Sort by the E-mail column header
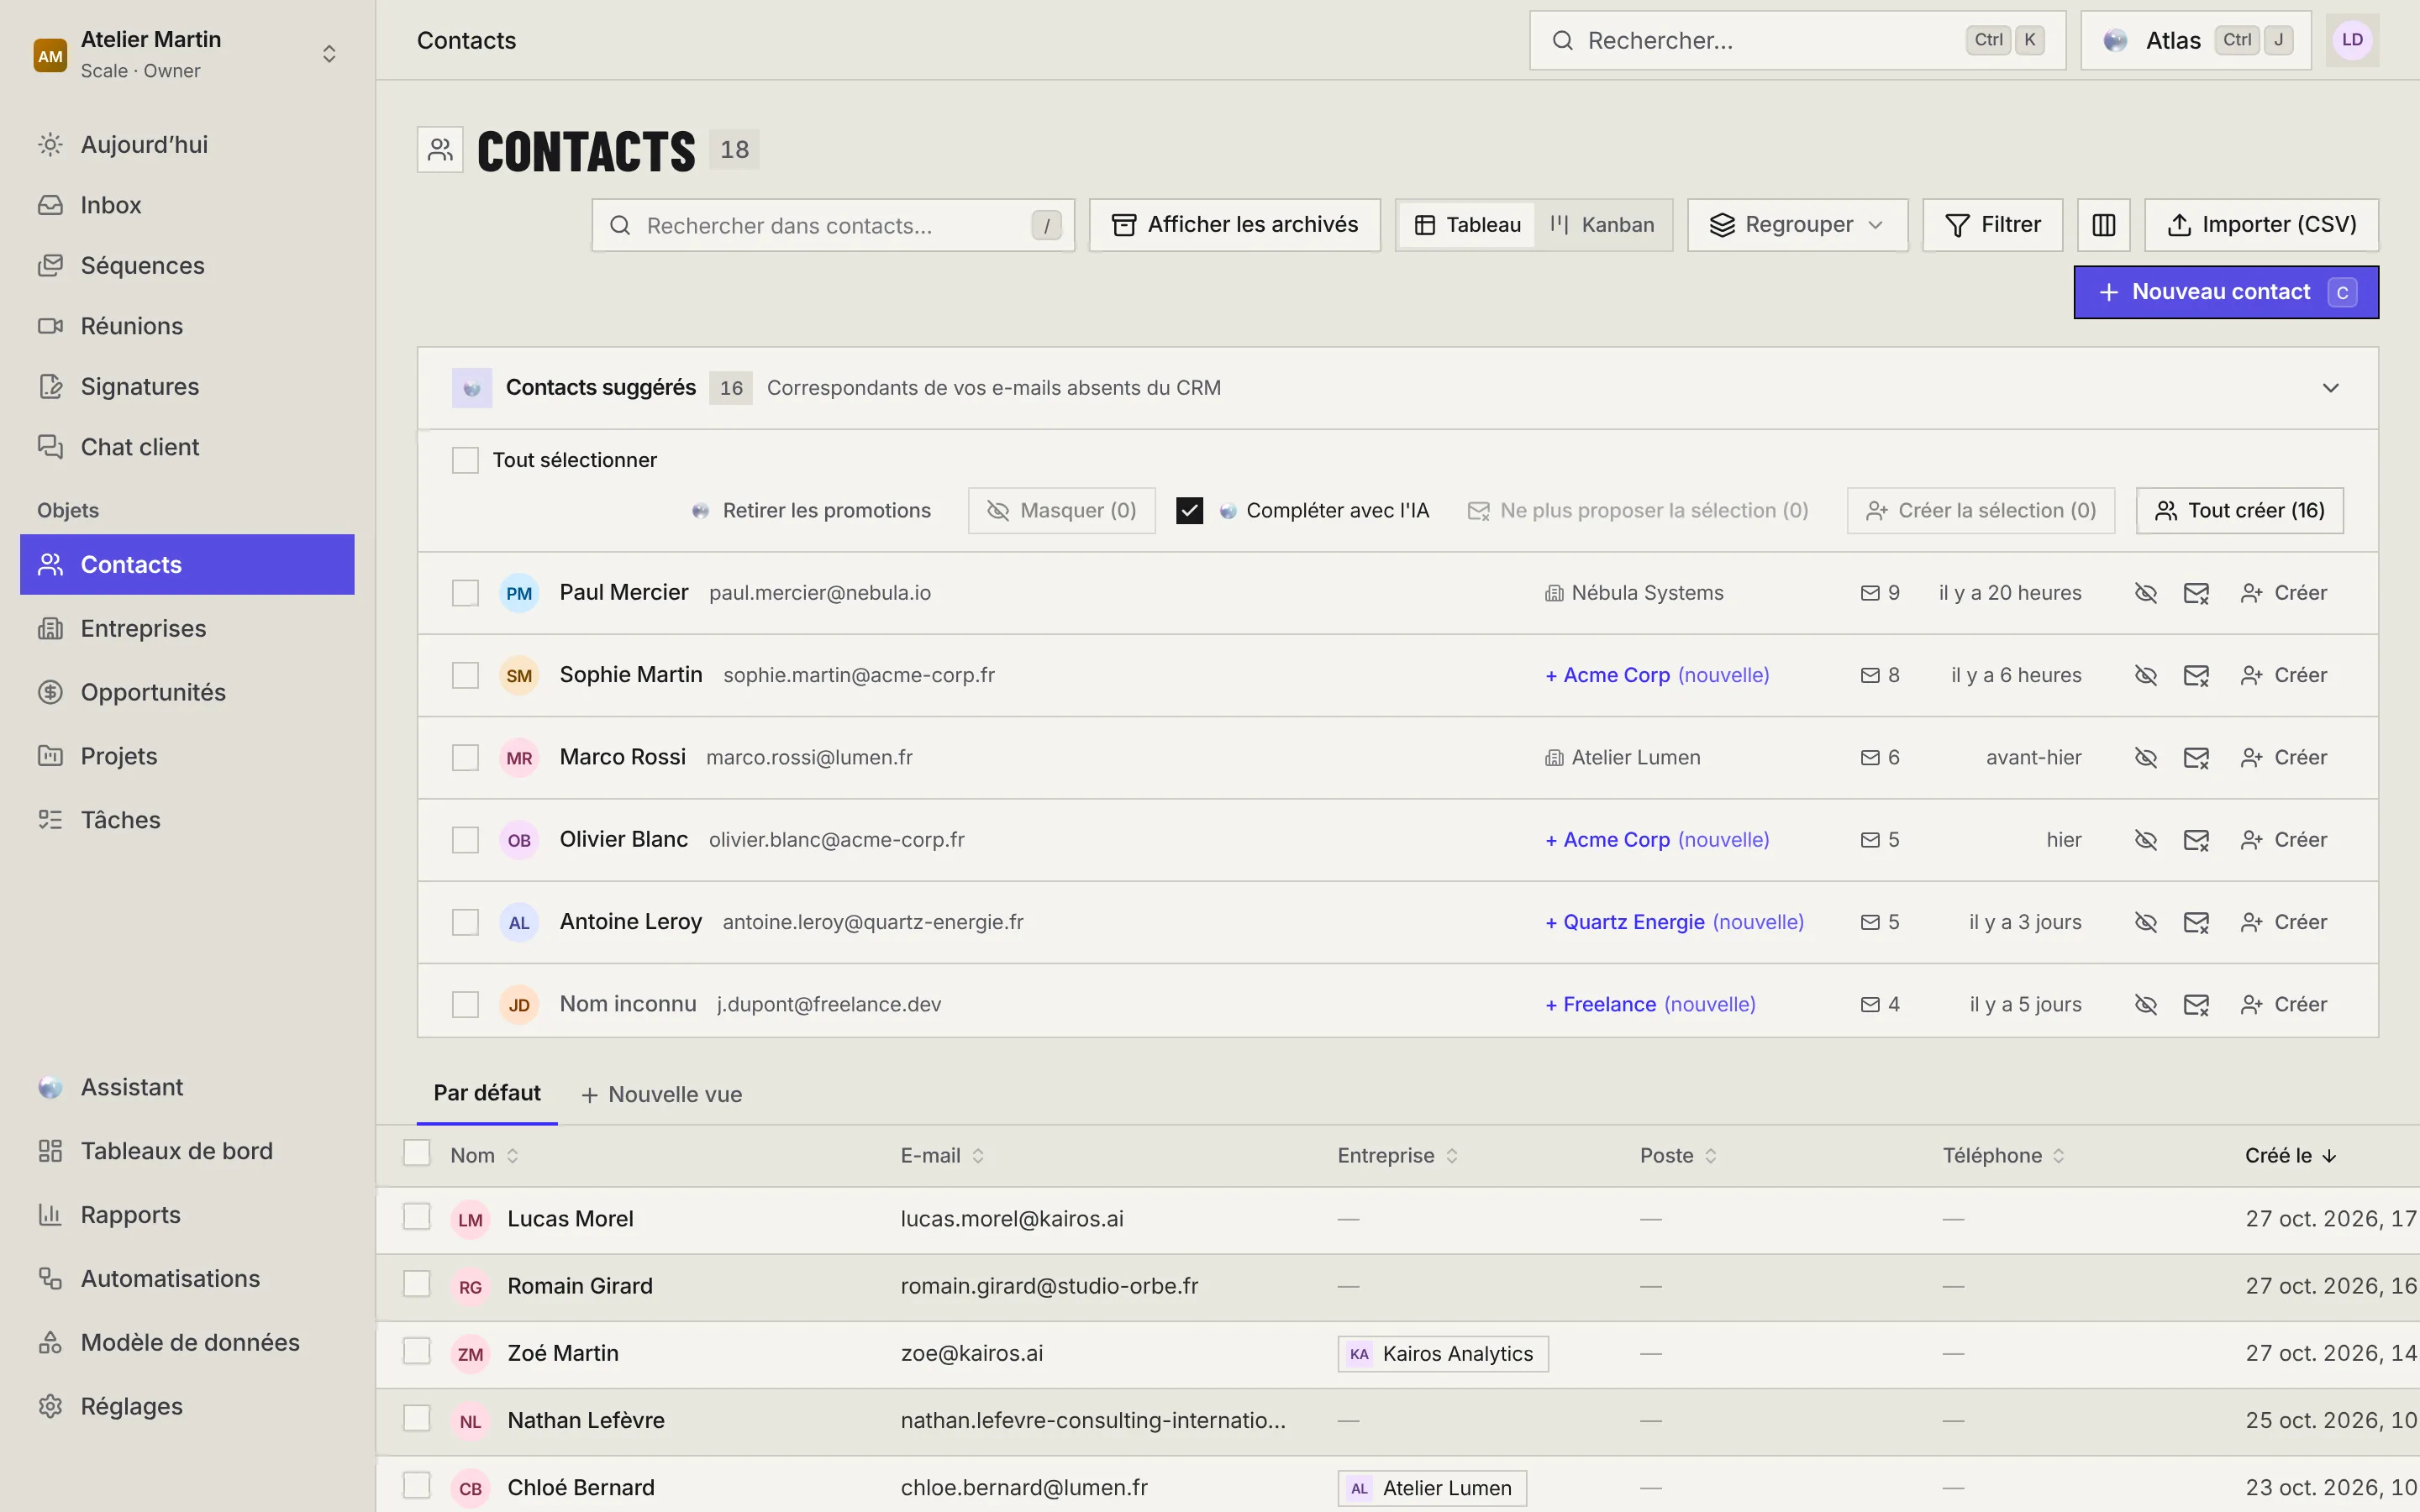The height and width of the screenshot is (1512, 2420). [942, 1156]
